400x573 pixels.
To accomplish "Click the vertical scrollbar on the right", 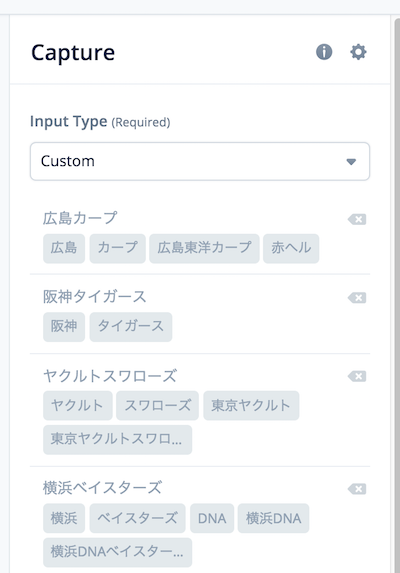I will (x=397, y=296).
